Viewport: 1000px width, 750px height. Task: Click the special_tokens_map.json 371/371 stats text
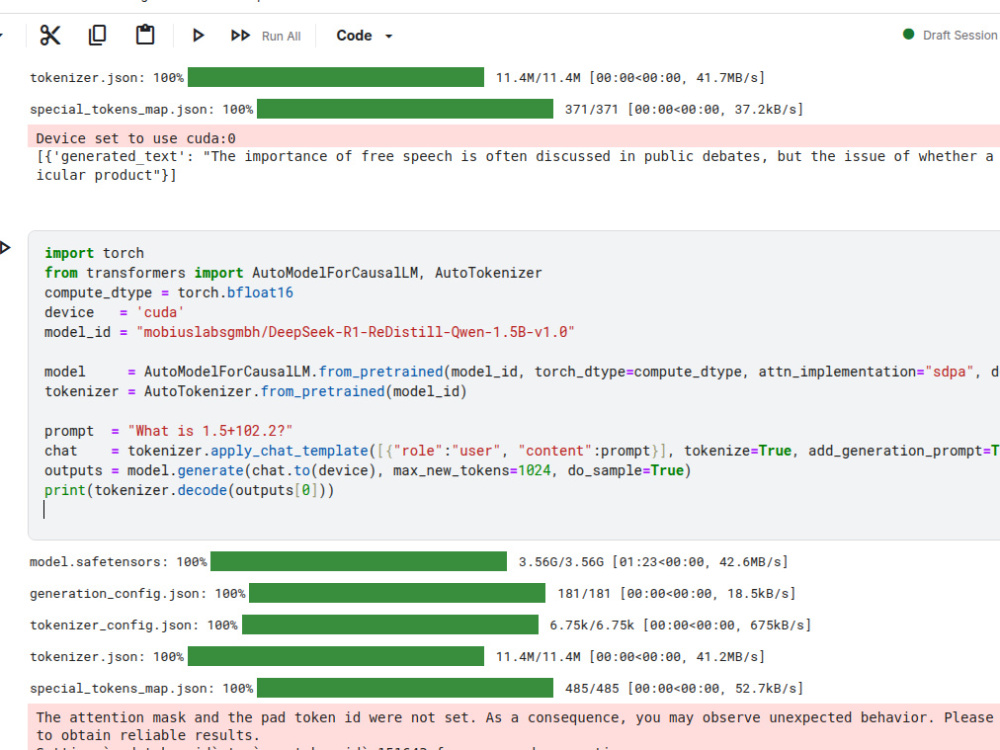point(683,109)
